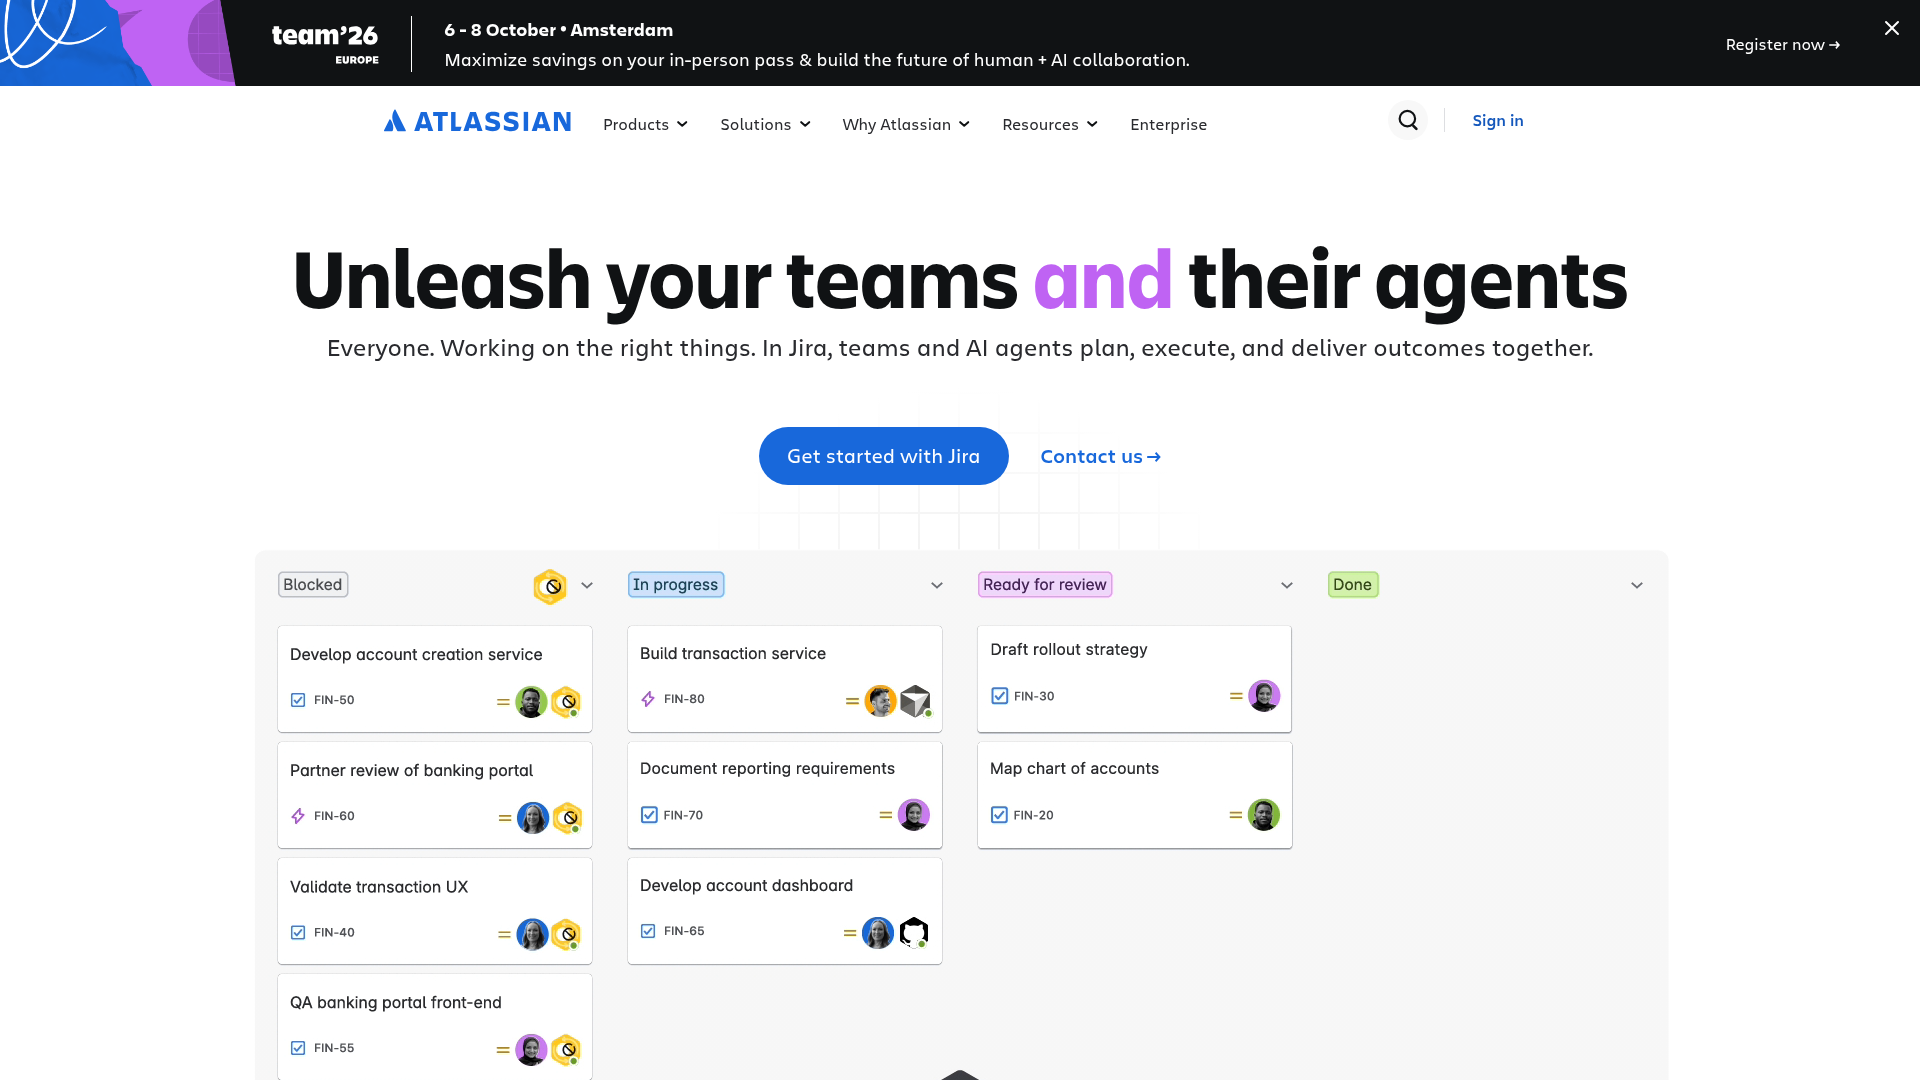Open Build transaction service card
1920x1080 pixels.
coord(785,679)
